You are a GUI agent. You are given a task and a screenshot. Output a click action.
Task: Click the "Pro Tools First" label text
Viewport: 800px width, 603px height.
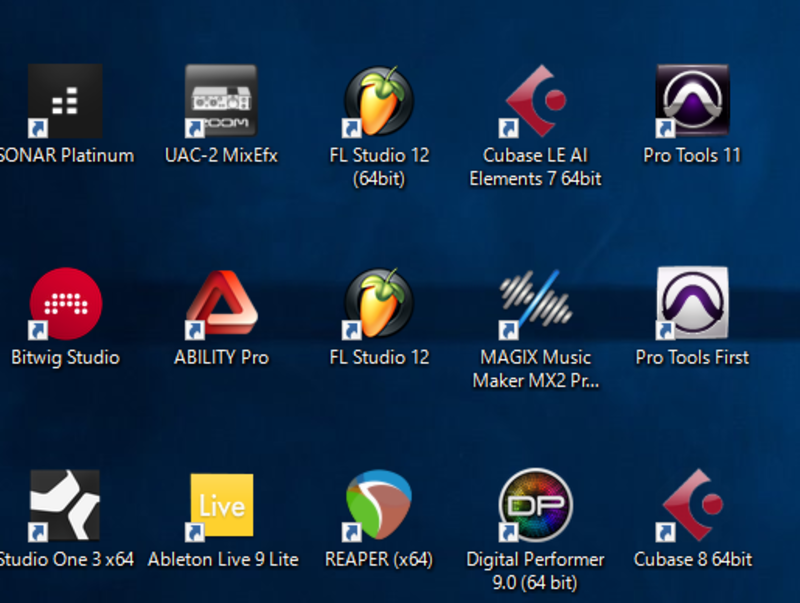[692, 357]
